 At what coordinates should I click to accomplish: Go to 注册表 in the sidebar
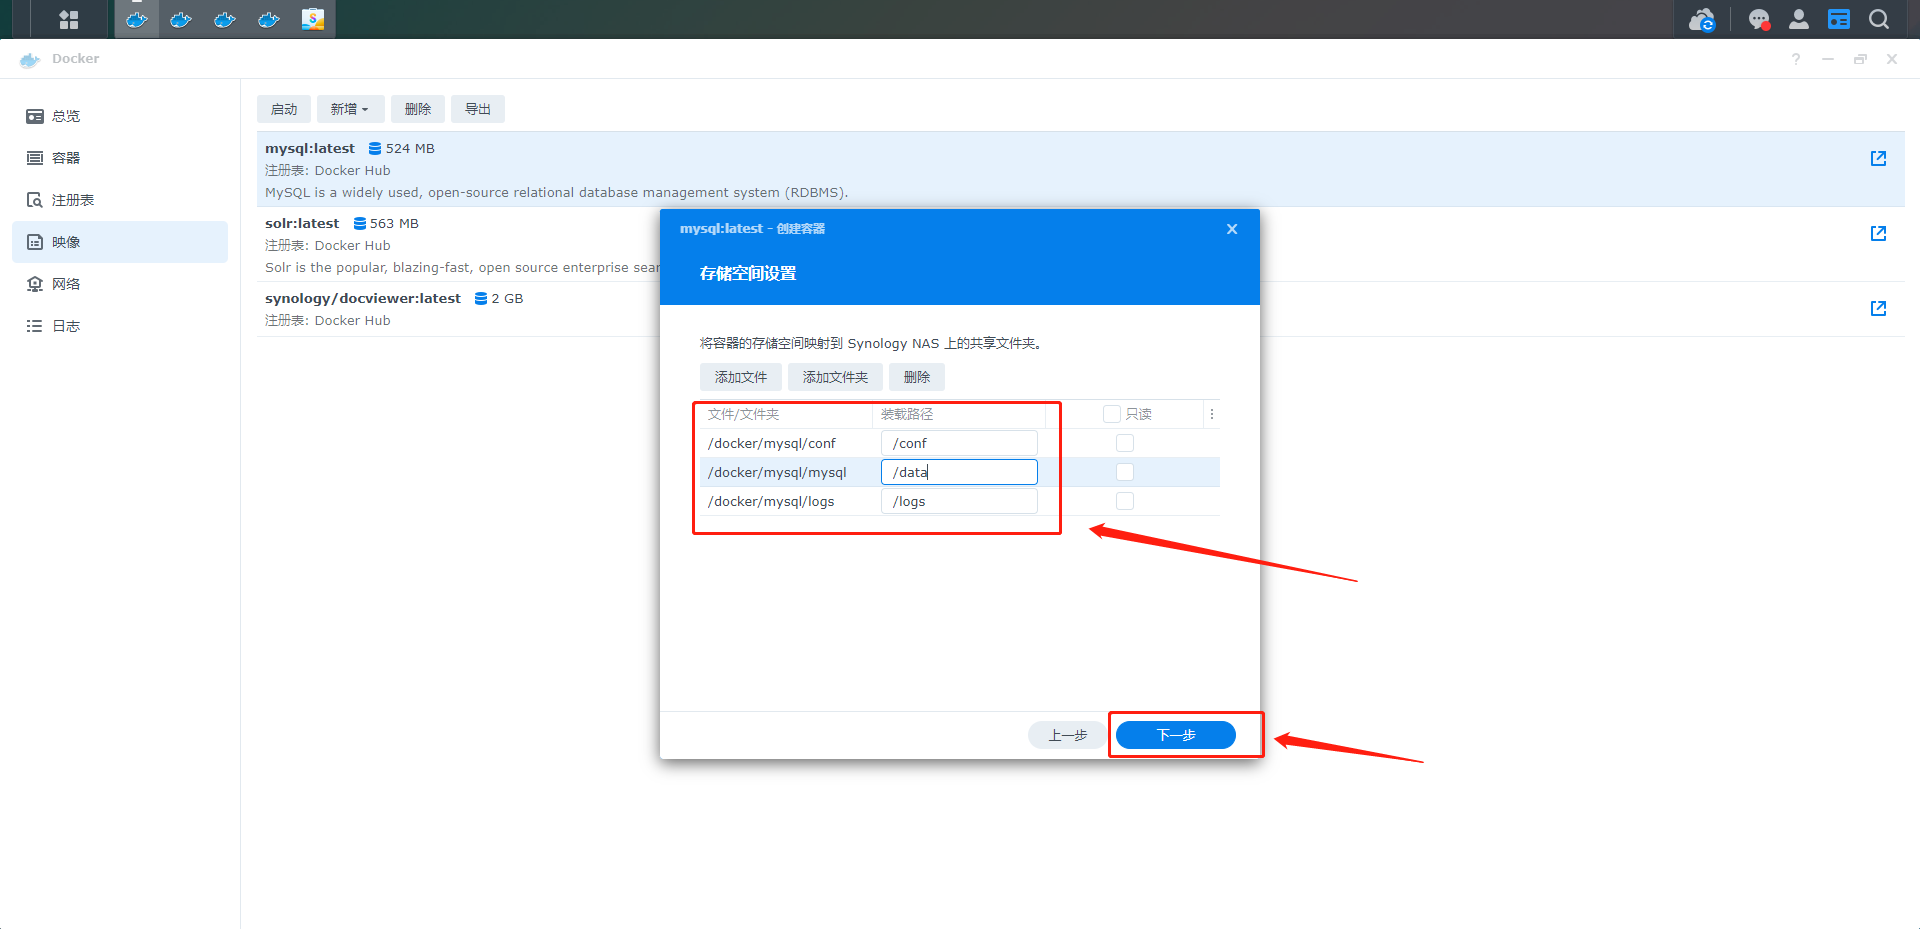point(120,200)
